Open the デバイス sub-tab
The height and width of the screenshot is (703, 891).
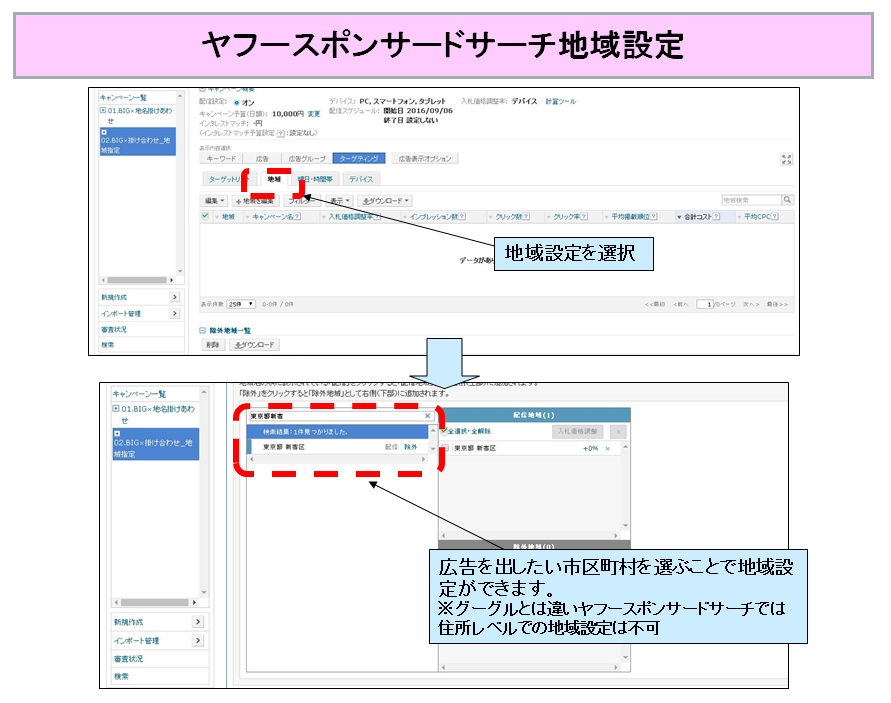[x=361, y=179]
